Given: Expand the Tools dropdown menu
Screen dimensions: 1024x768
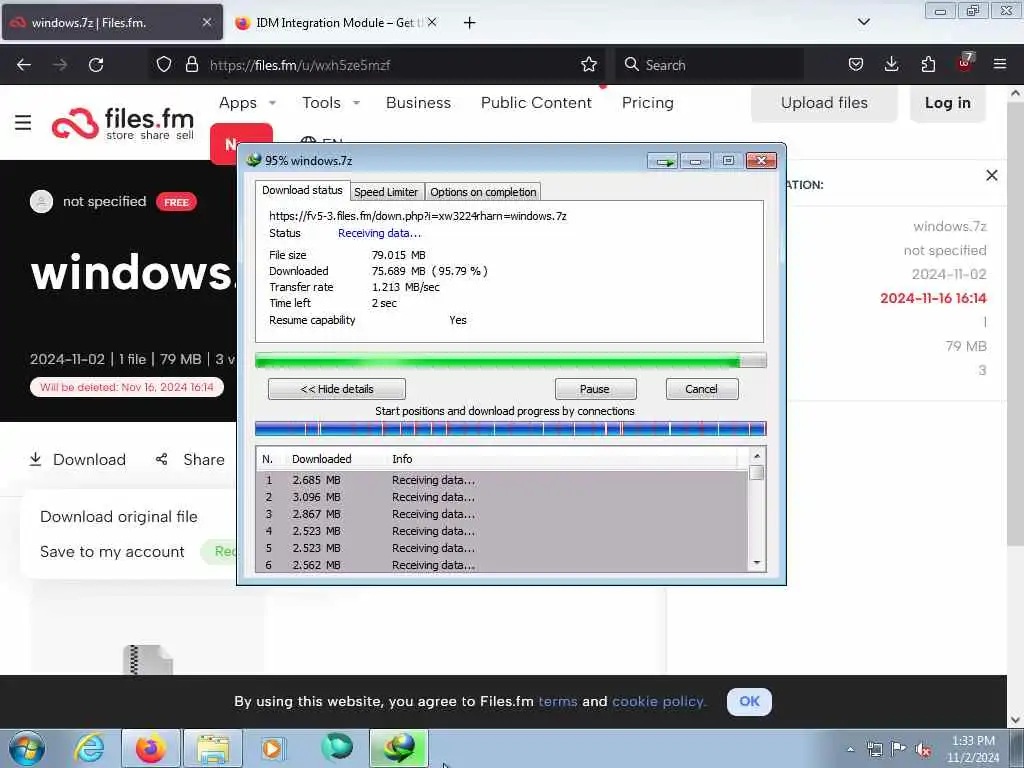Looking at the screenshot, I should (x=330, y=103).
